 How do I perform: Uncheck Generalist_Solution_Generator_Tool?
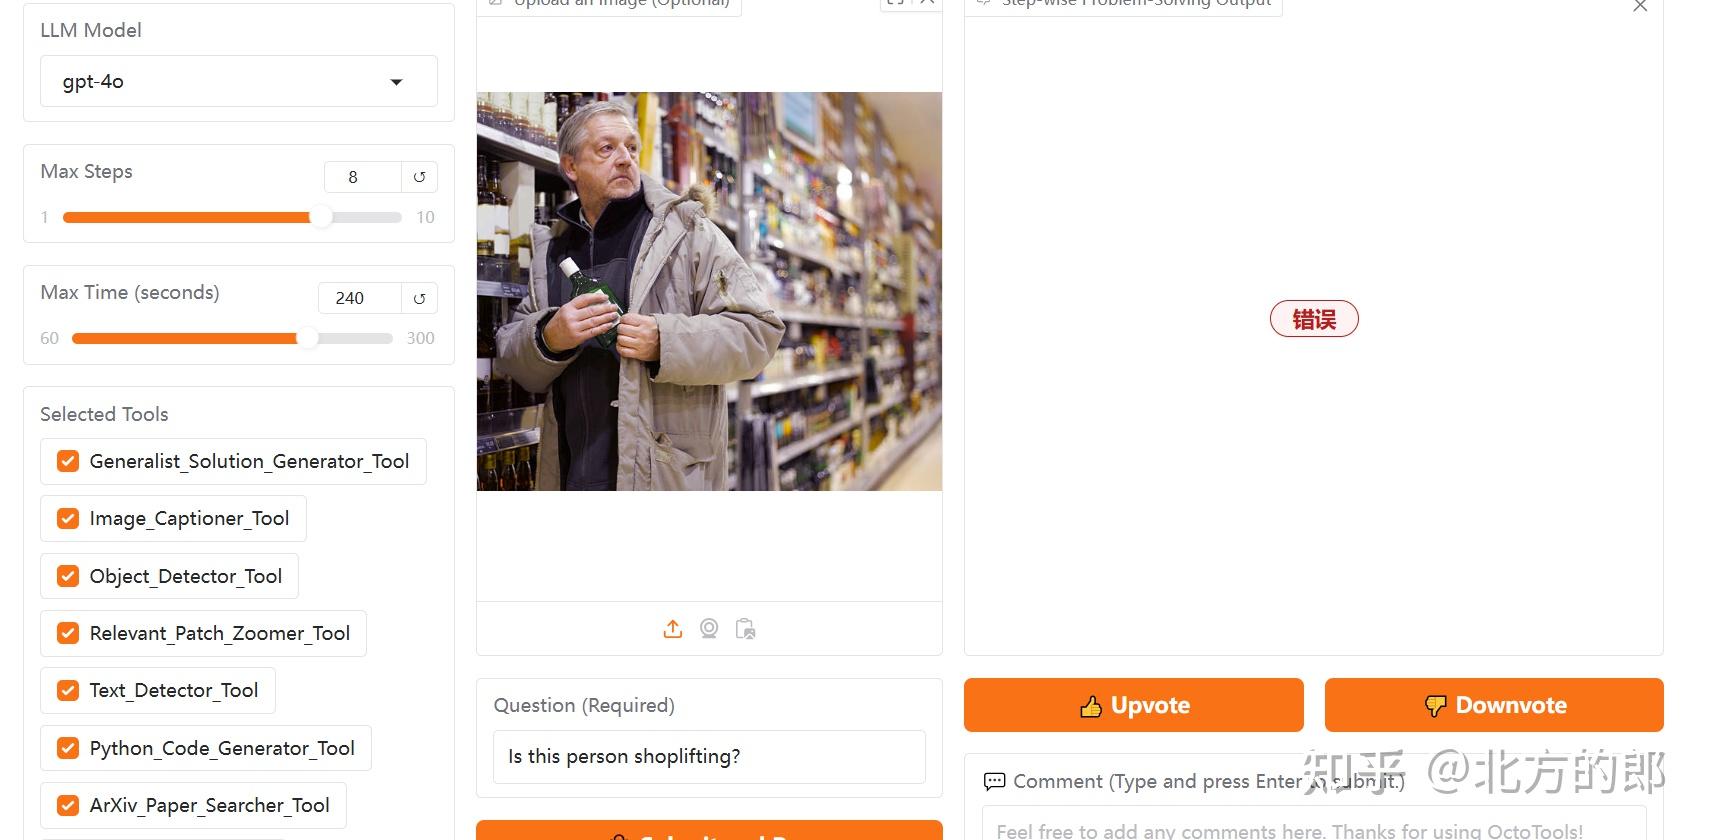[68, 461]
